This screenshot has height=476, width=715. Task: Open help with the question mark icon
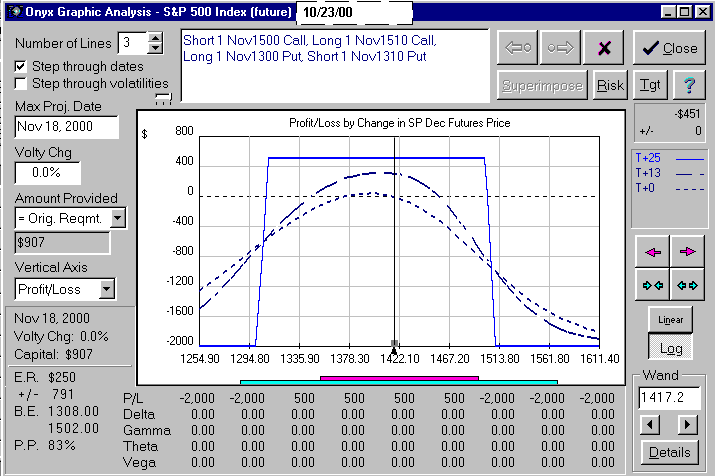point(689,85)
